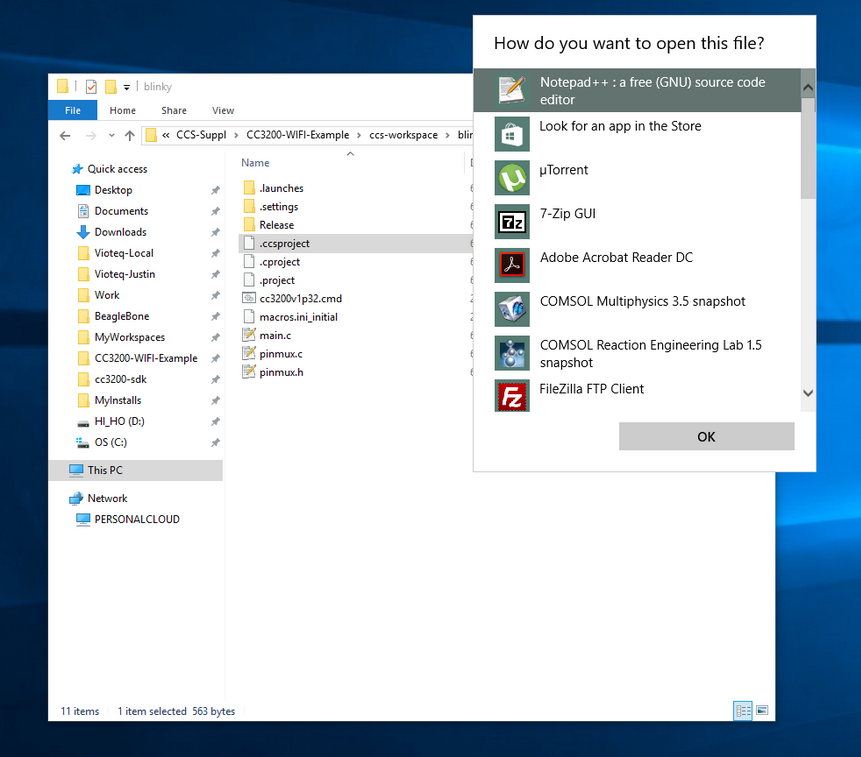Choose Notepad++ to open the file
This screenshot has height=757, width=861.
[x=637, y=91]
